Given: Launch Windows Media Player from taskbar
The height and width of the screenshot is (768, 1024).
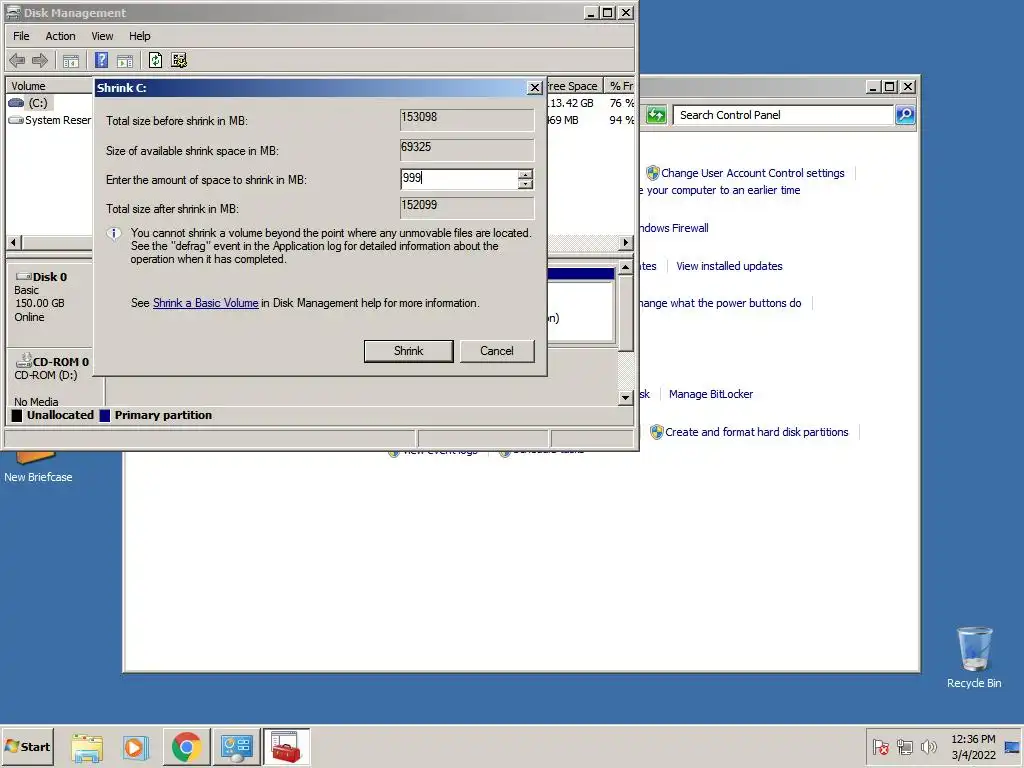Looking at the screenshot, I should pos(136,747).
